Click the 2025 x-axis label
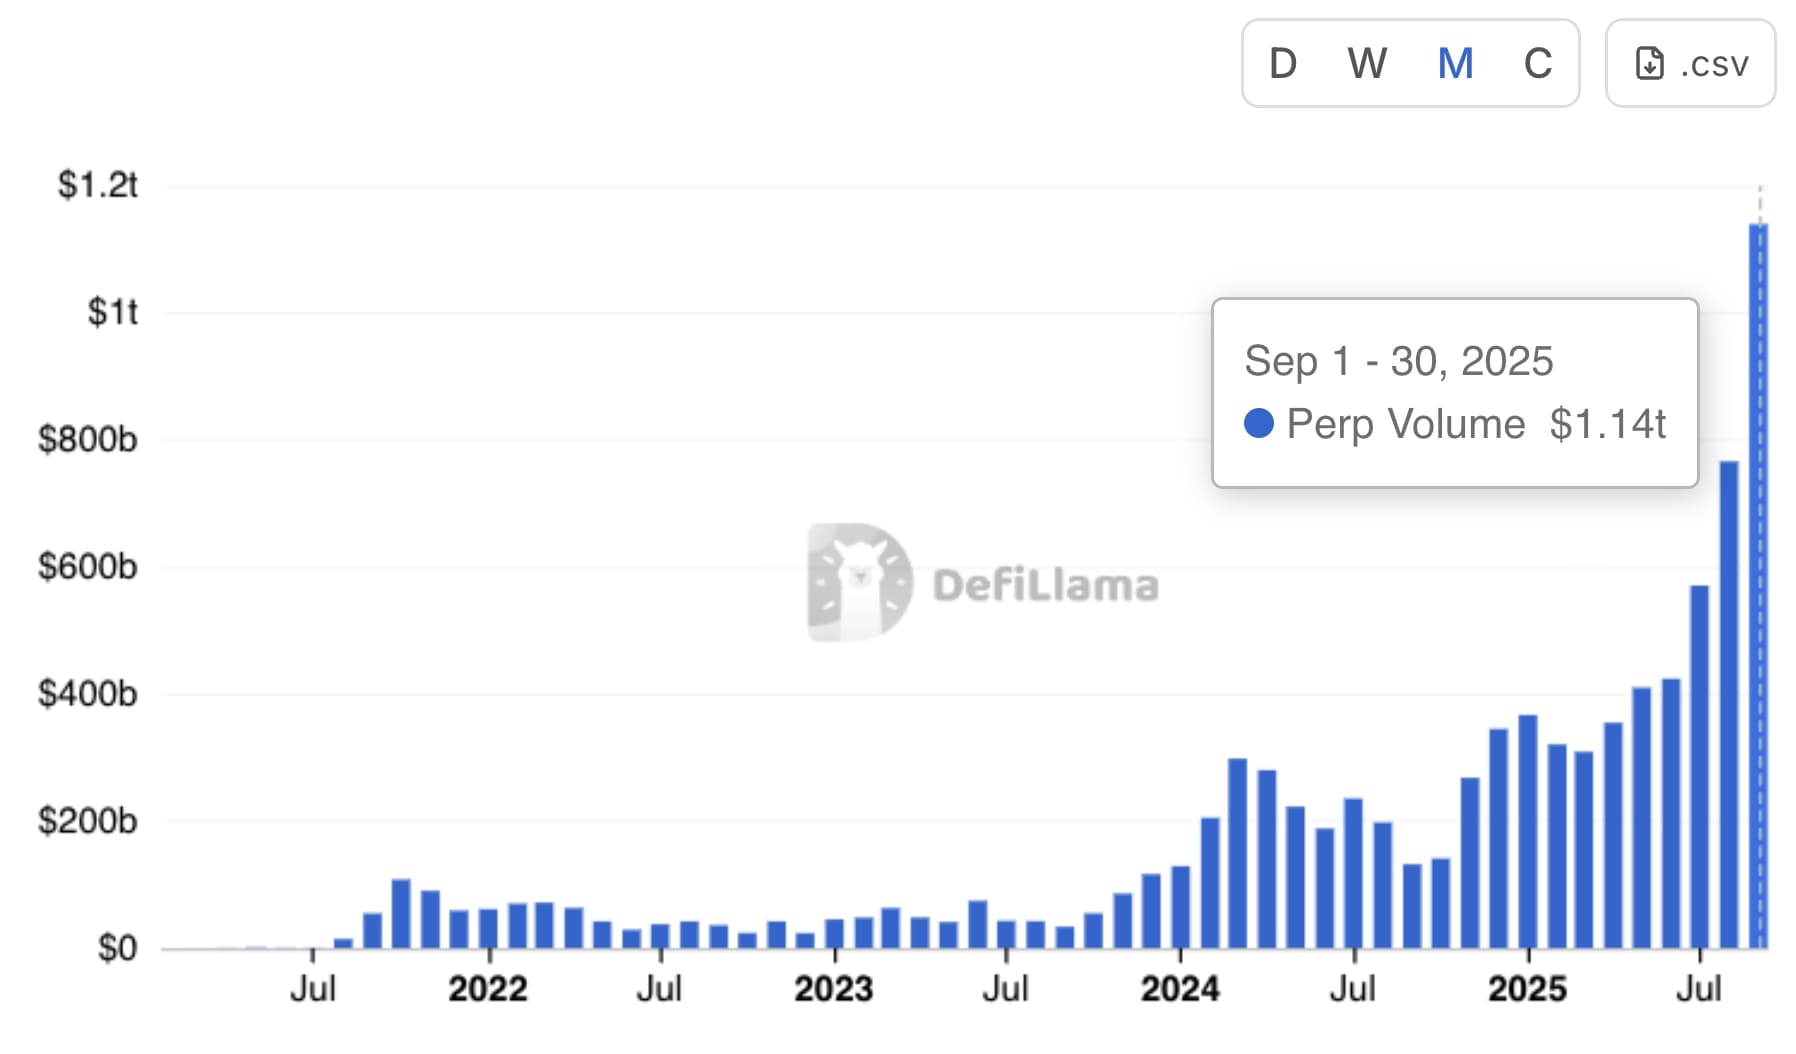 (x=1527, y=989)
